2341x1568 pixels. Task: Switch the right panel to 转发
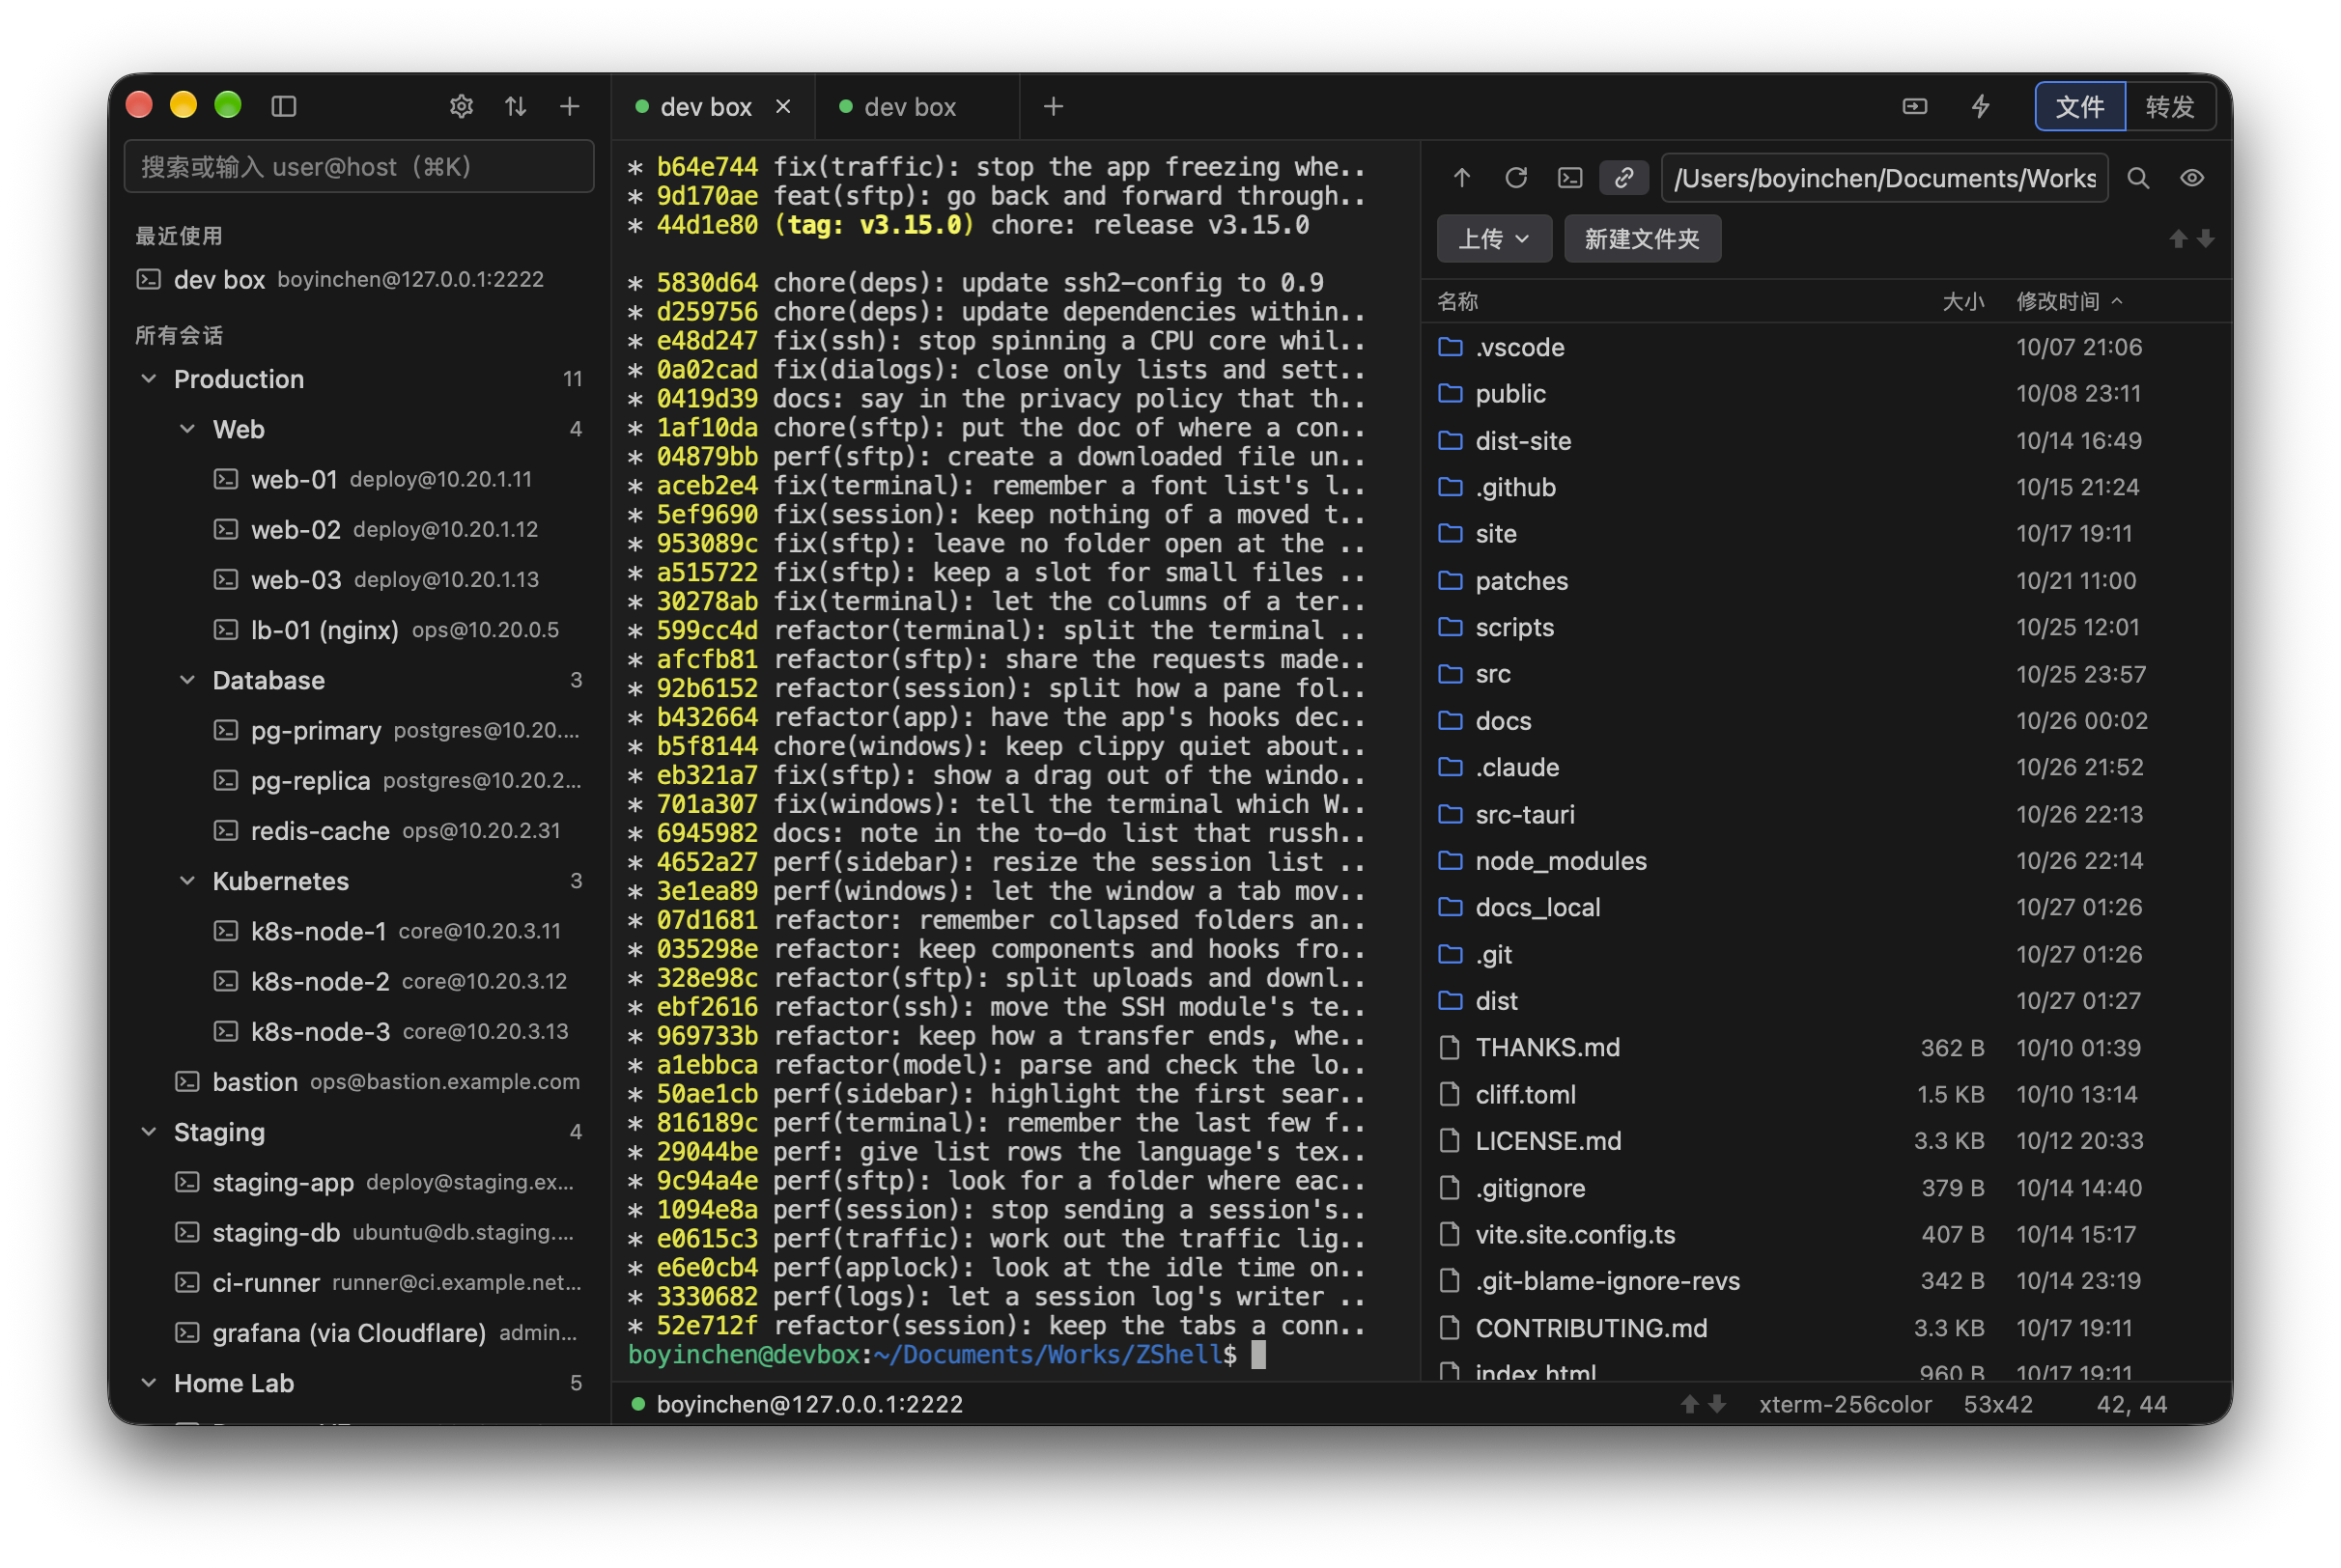[2169, 106]
